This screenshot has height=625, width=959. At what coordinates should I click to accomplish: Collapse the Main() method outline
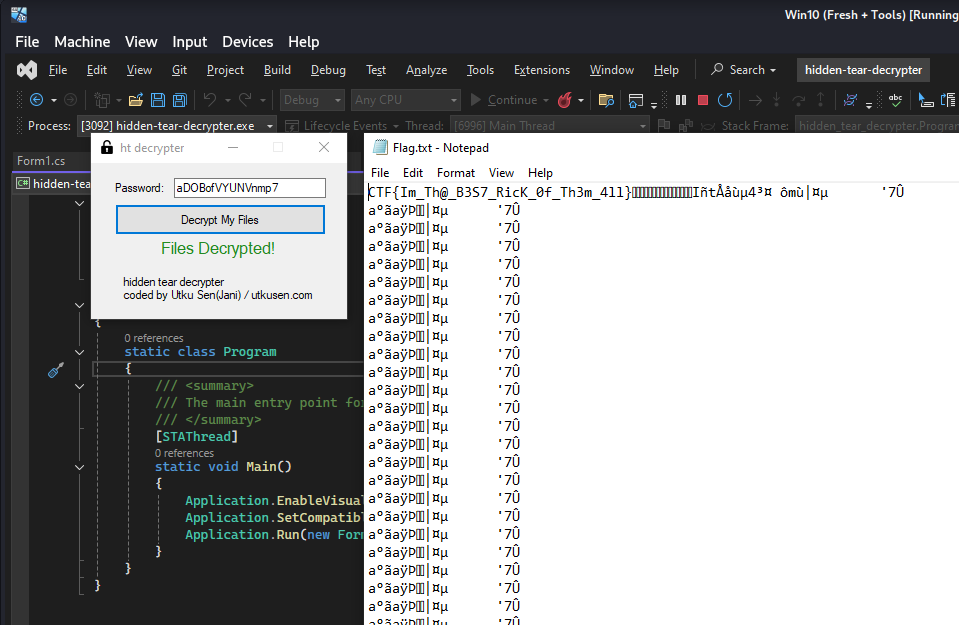tap(81, 467)
